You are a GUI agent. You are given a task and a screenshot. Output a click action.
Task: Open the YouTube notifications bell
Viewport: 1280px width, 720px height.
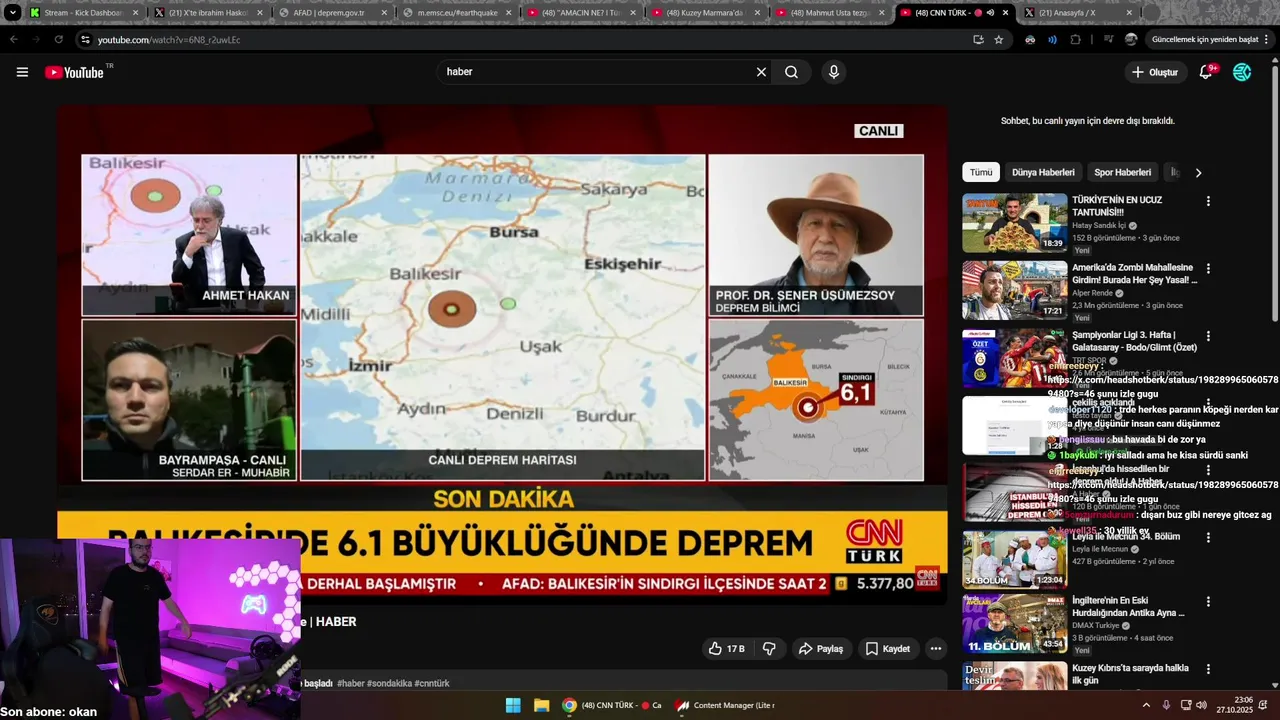1206,72
